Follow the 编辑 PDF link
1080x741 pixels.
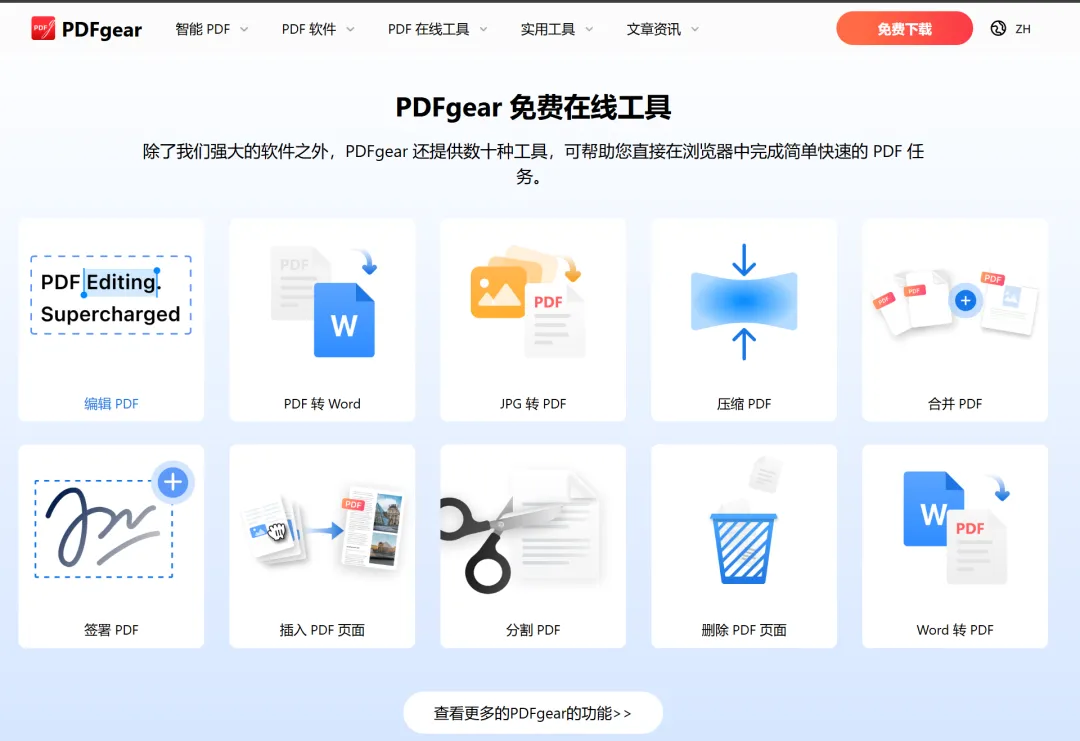click(x=111, y=404)
